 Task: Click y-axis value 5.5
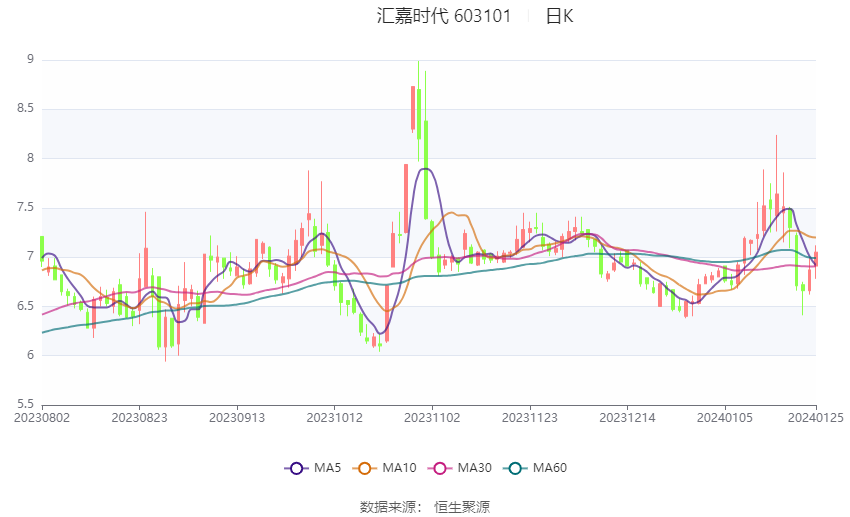tap(25, 404)
